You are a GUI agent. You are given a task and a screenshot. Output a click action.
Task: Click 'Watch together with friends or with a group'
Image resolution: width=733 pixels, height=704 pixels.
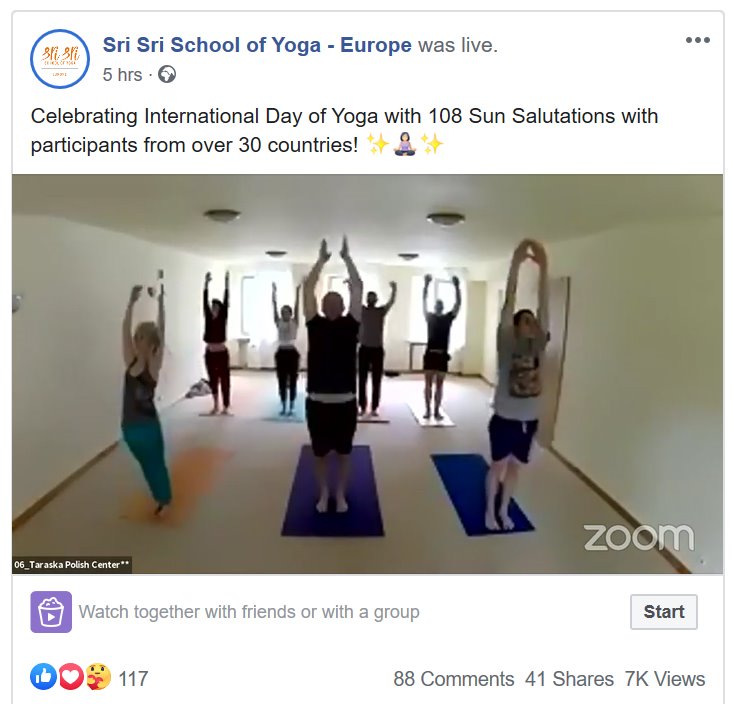(x=249, y=611)
